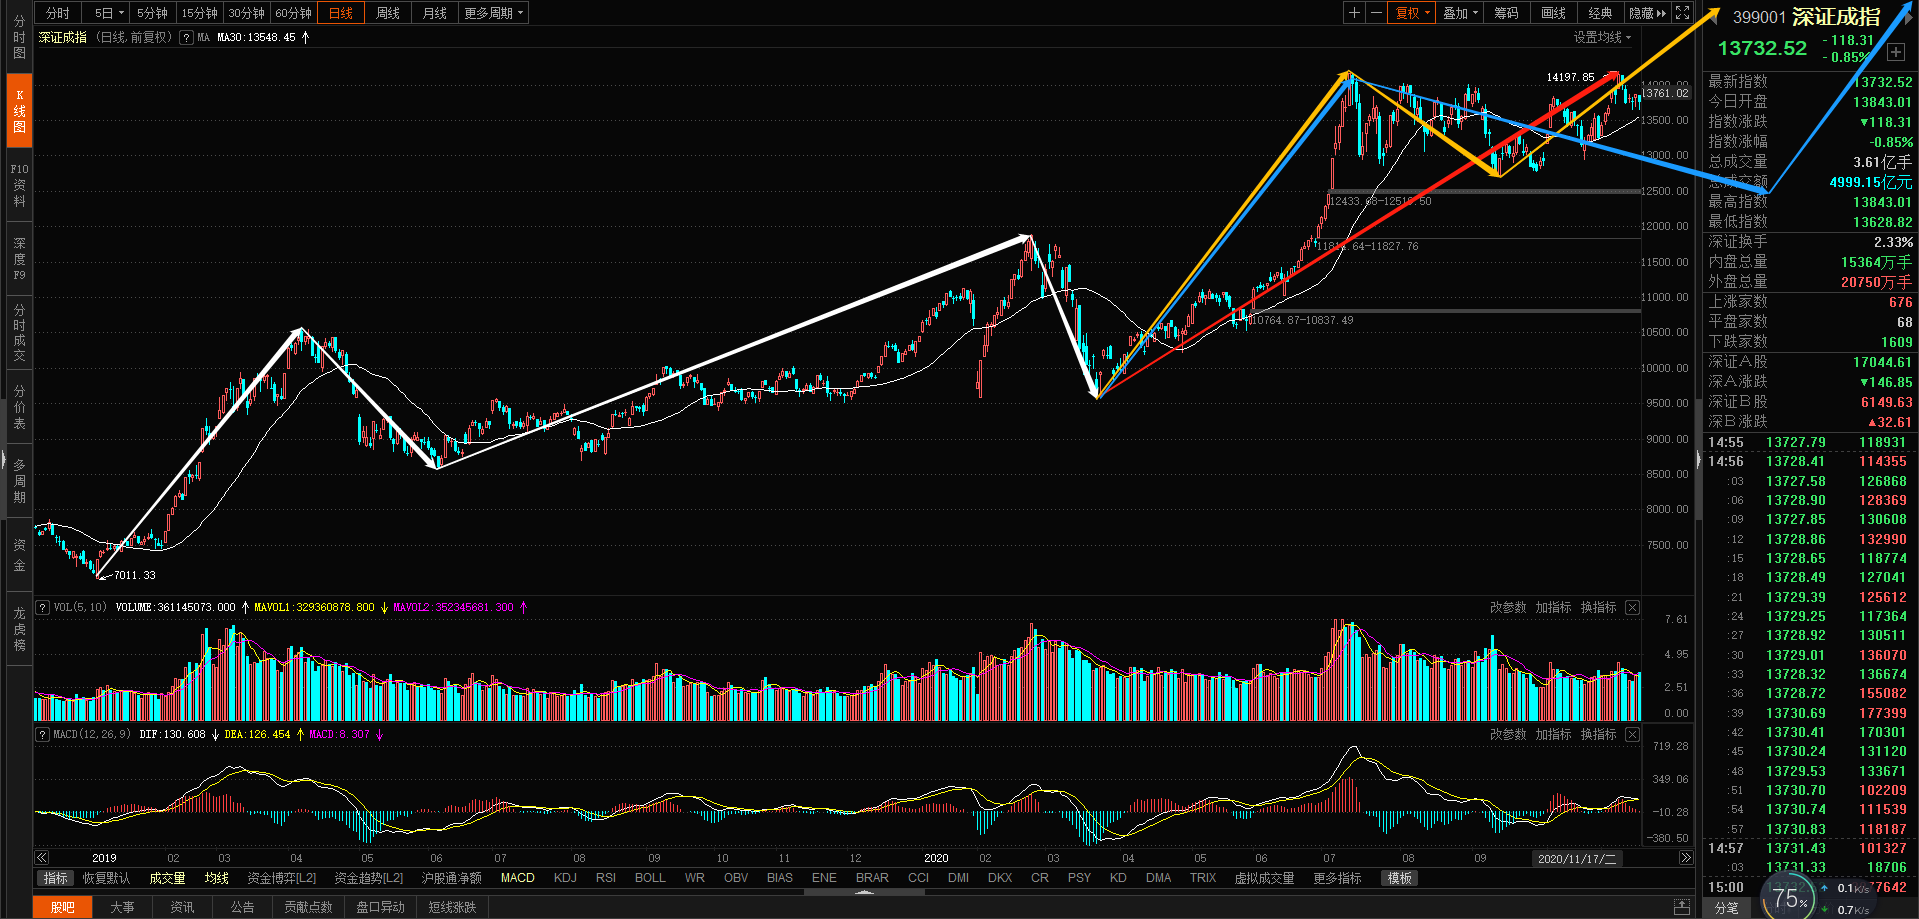
Task: Click the zoom-in plus icon above the chart
Action: click(x=1354, y=13)
